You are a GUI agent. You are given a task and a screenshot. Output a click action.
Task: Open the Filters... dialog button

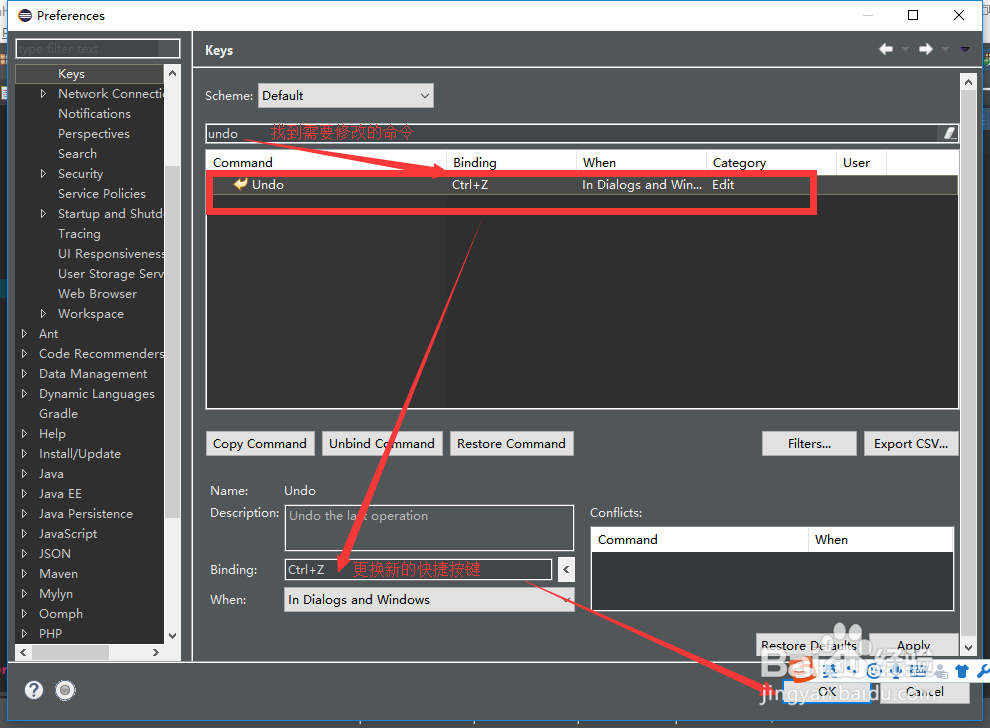pyautogui.click(x=809, y=443)
